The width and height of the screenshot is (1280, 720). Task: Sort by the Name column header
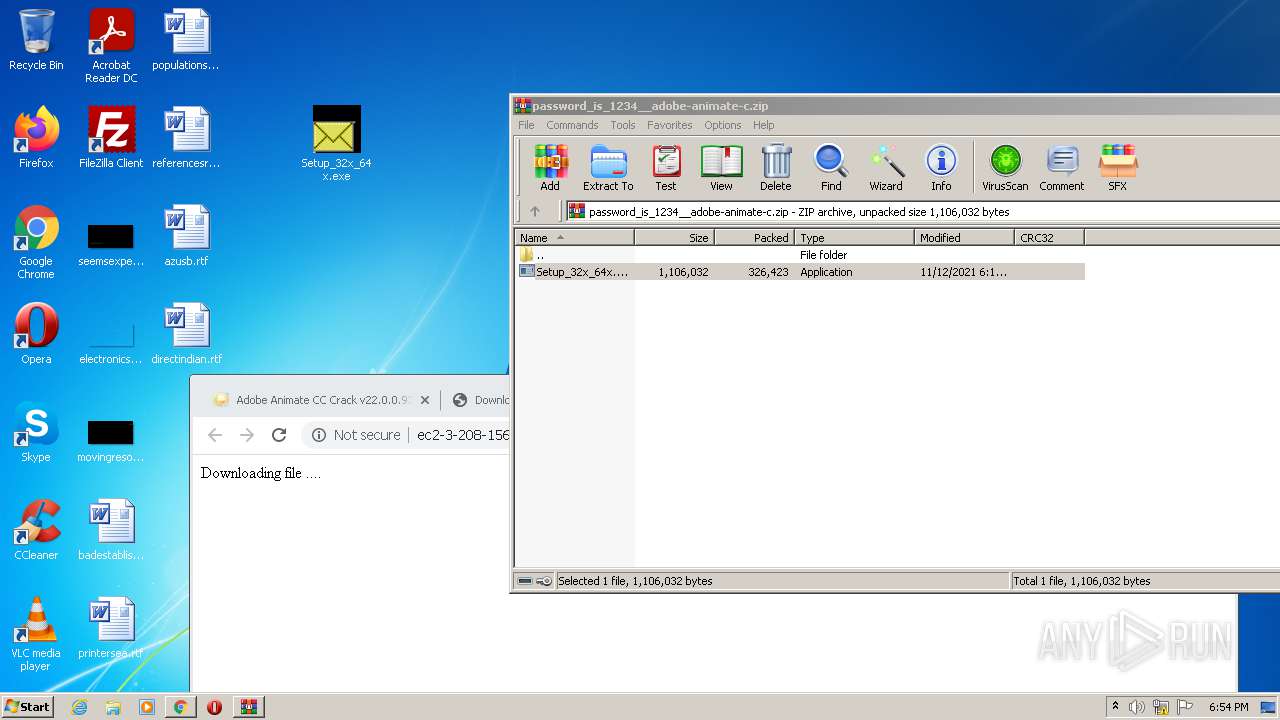pyautogui.click(x=575, y=238)
